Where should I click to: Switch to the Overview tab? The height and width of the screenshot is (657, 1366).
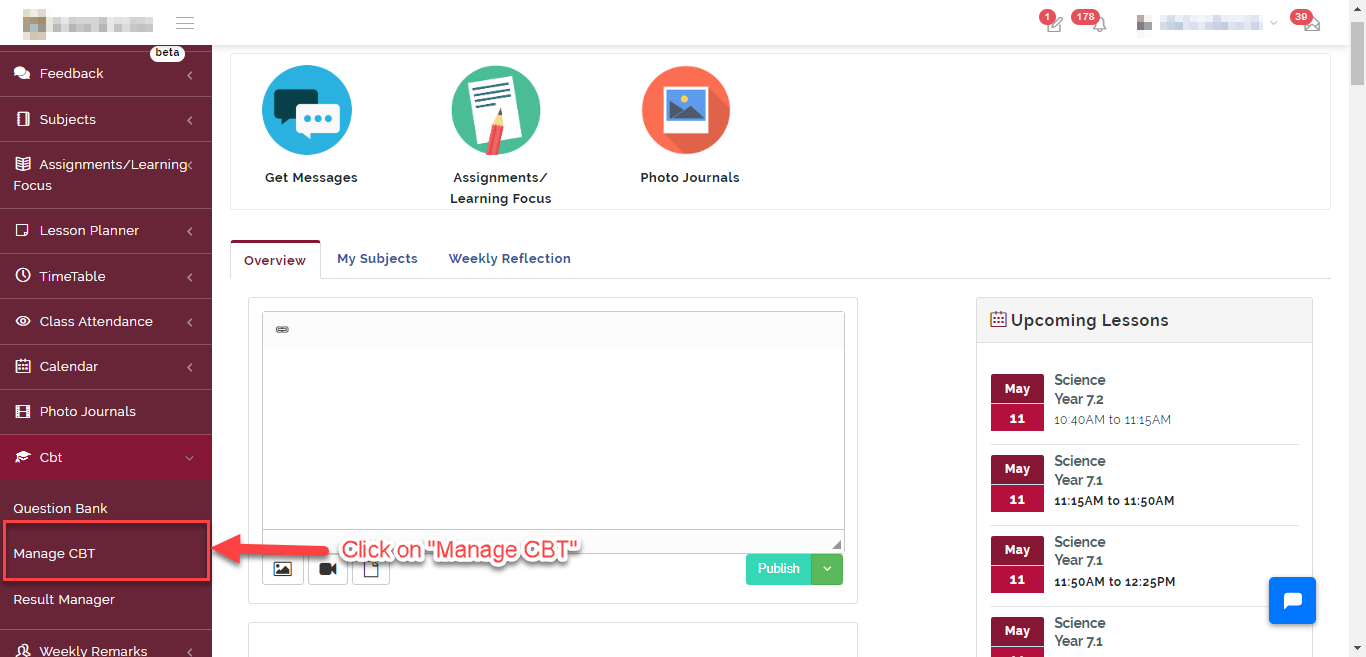pos(275,260)
